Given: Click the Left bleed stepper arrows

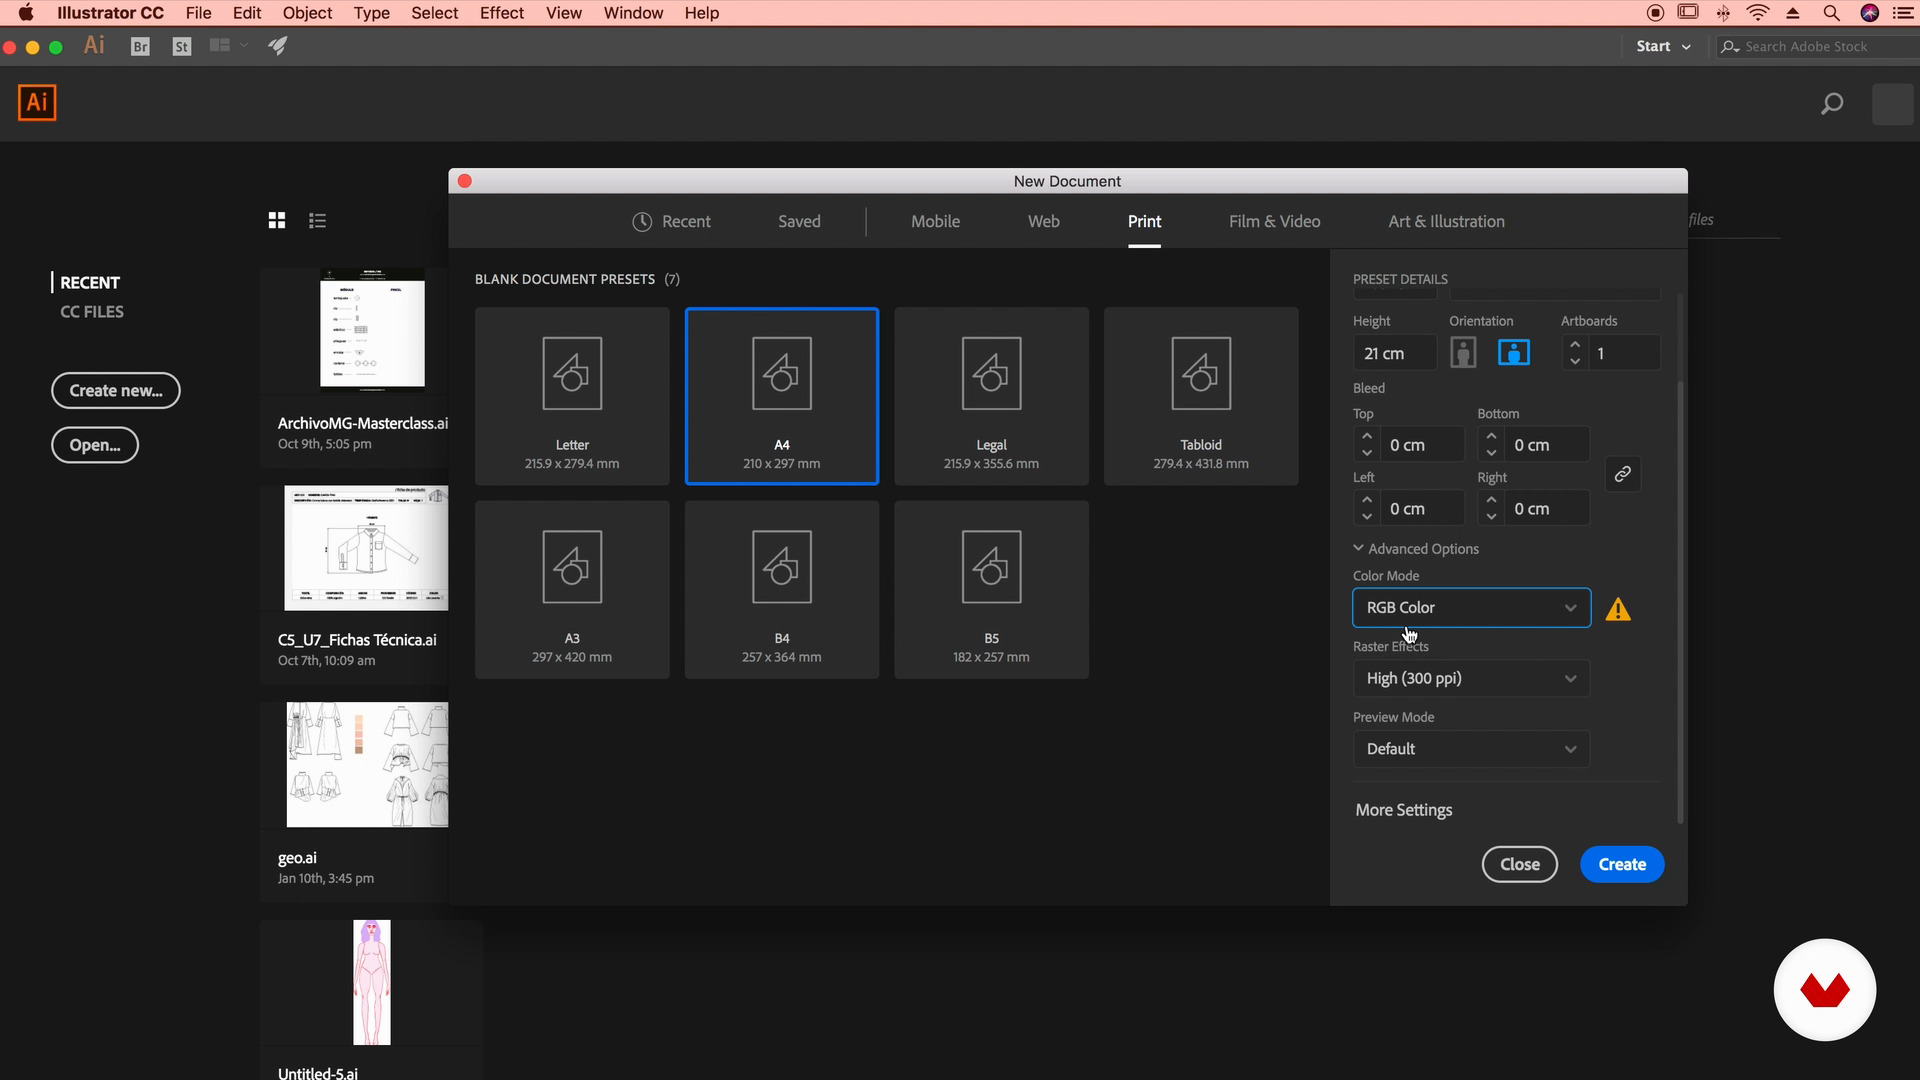Looking at the screenshot, I should (1367, 508).
